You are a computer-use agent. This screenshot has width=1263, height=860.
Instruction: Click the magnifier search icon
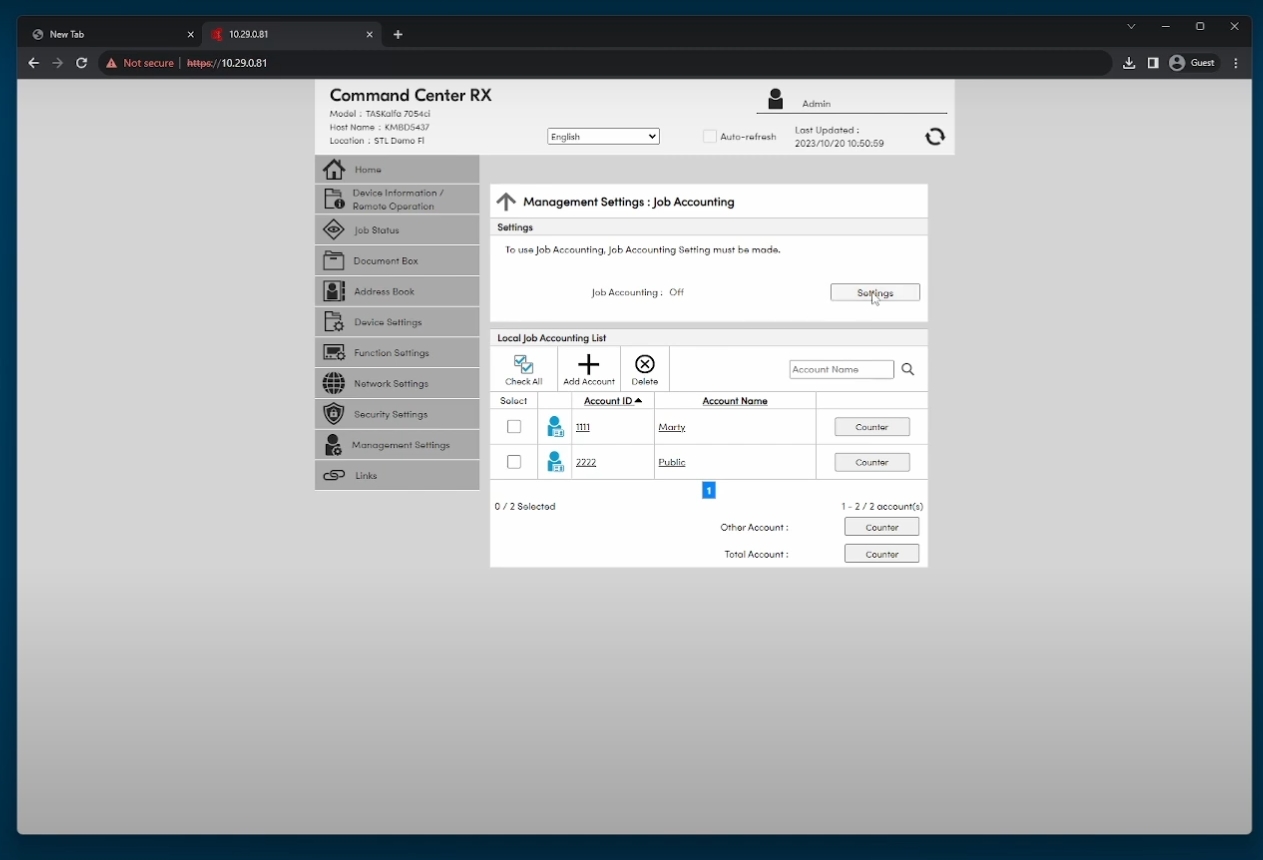[x=908, y=370]
